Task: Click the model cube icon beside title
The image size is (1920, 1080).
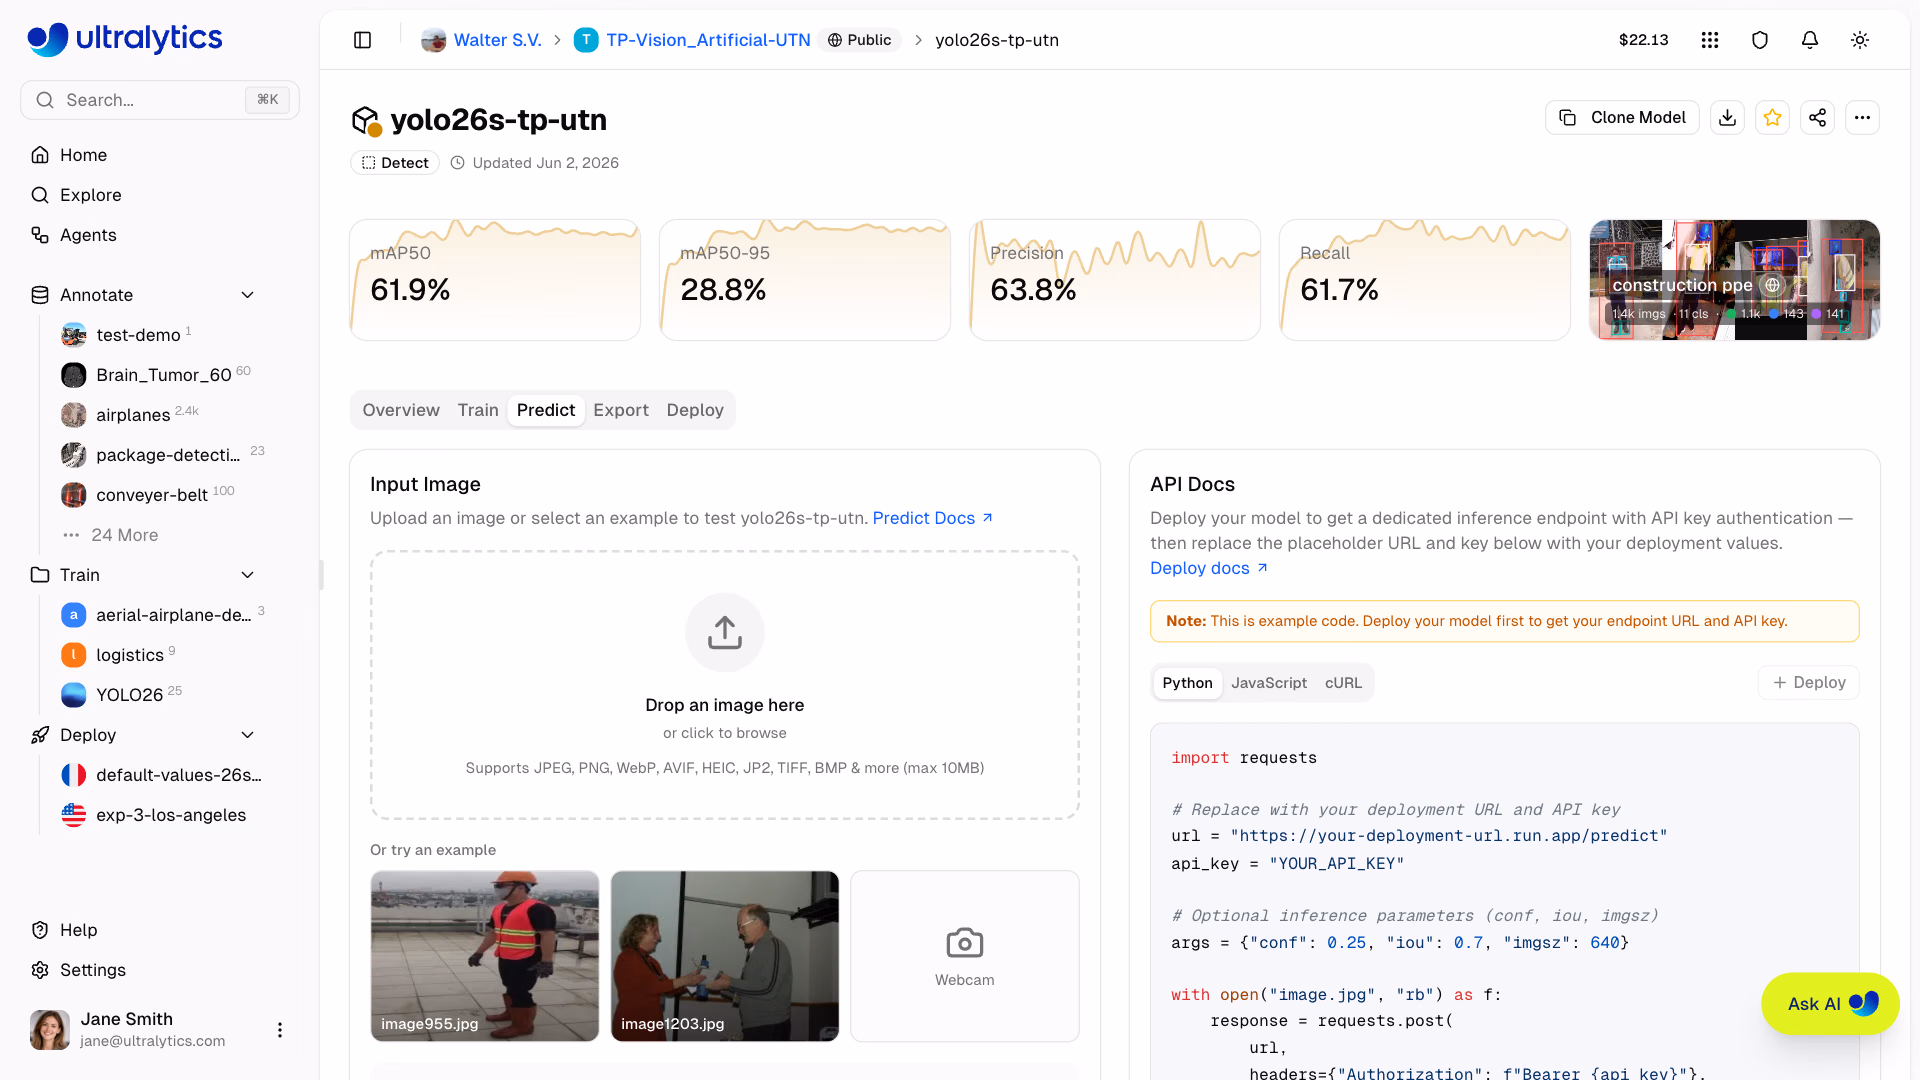Action: (366, 121)
